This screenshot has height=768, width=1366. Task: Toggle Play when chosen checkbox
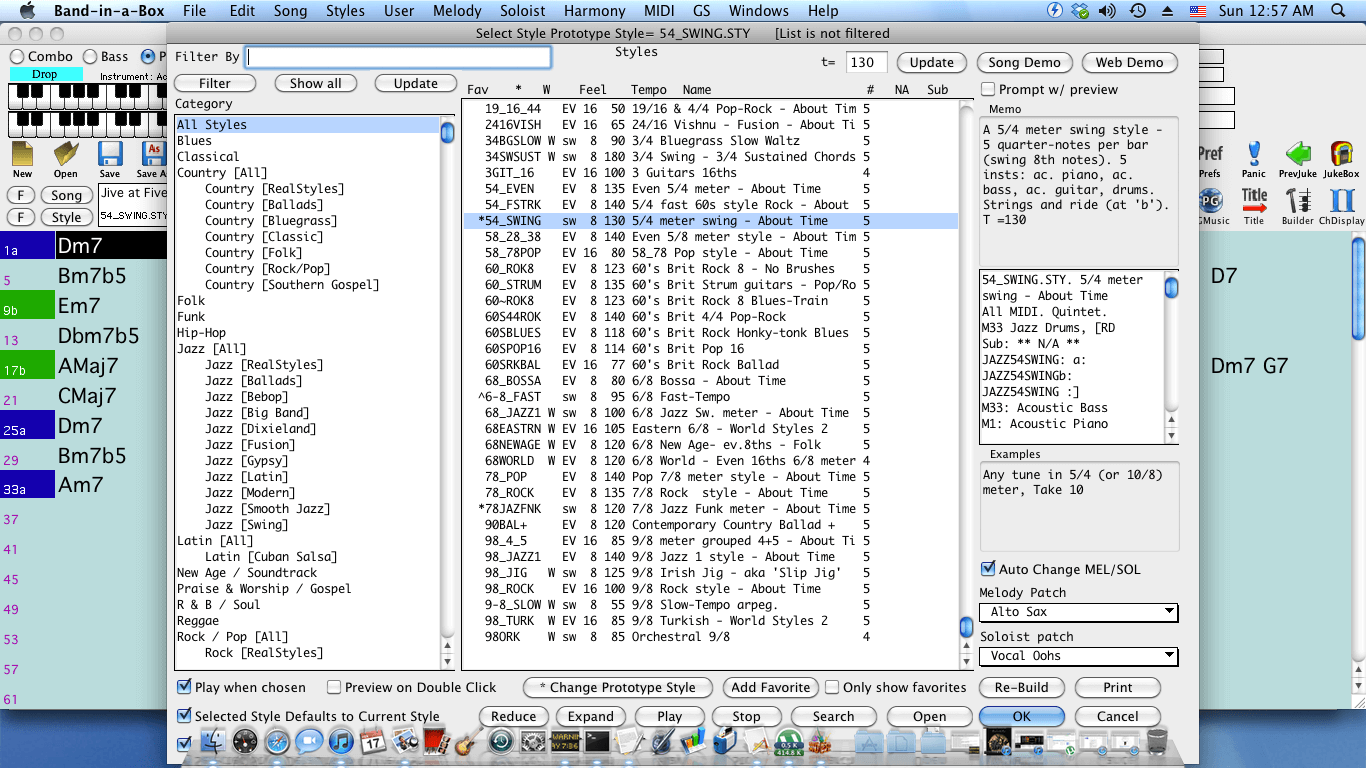point(184,687)
